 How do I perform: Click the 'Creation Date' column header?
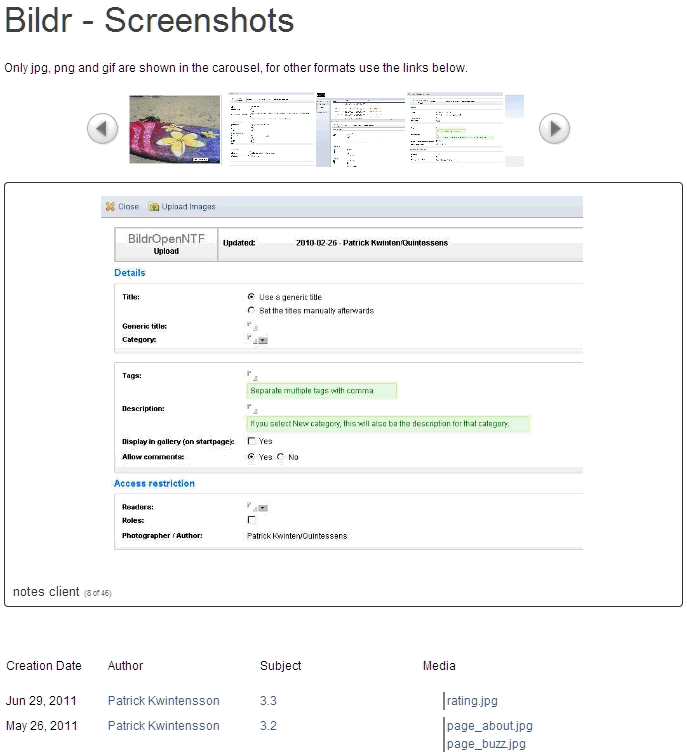click(44, 666)
